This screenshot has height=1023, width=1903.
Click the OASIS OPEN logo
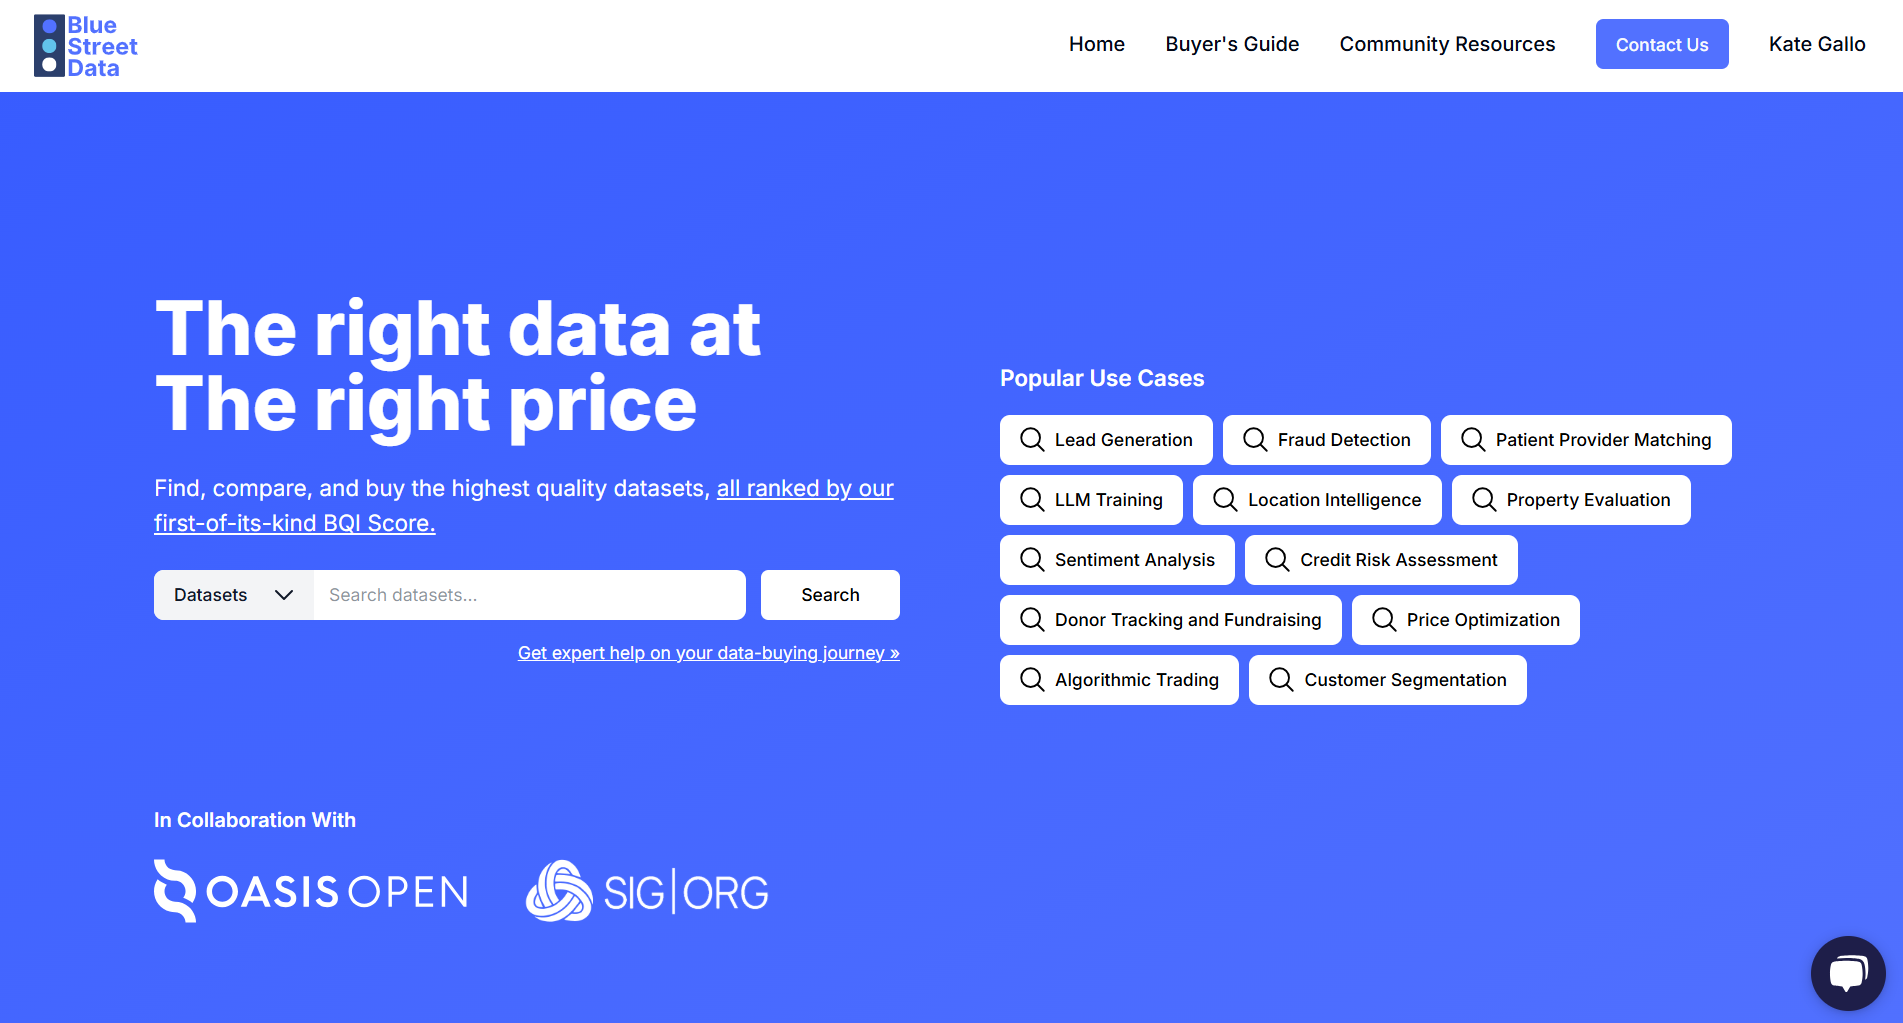click(310, 890)
